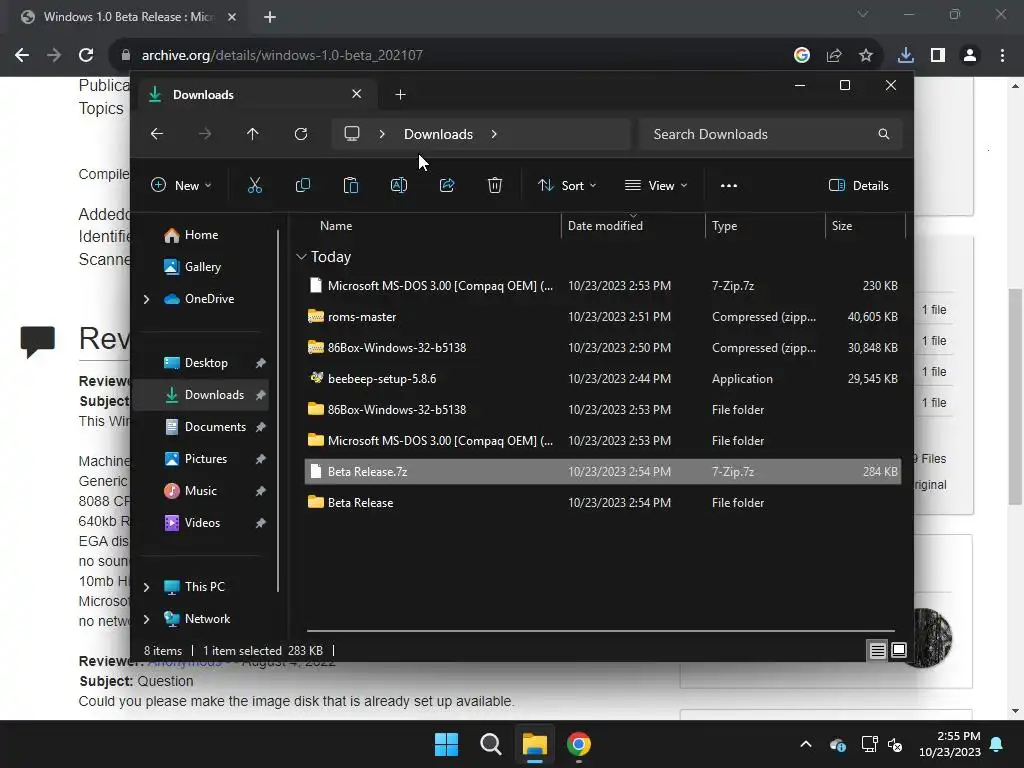Click the Cut scissors icon in Explorer toolbar

[255, 185]
